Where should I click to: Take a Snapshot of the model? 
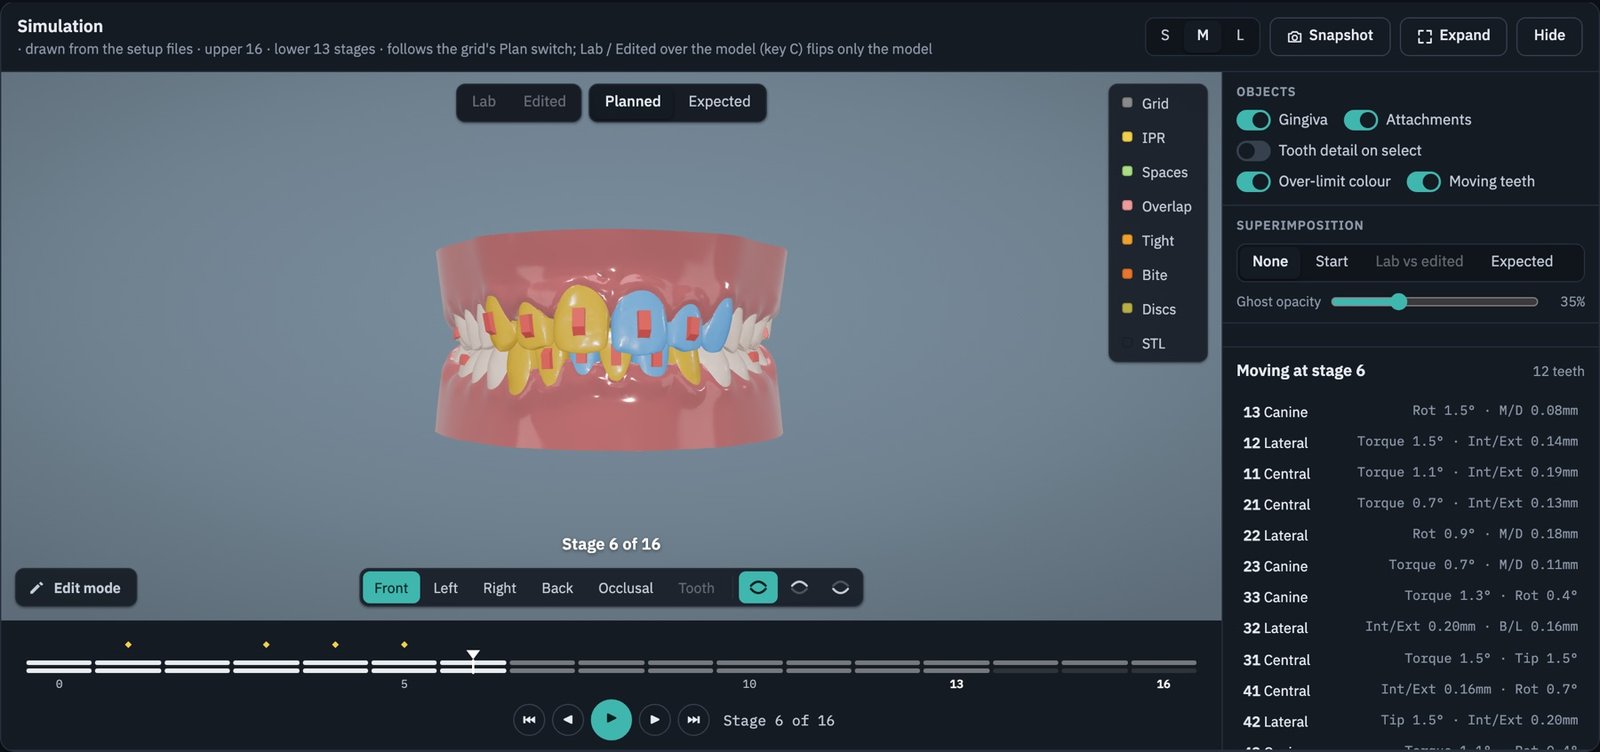tap(1330, 36)
